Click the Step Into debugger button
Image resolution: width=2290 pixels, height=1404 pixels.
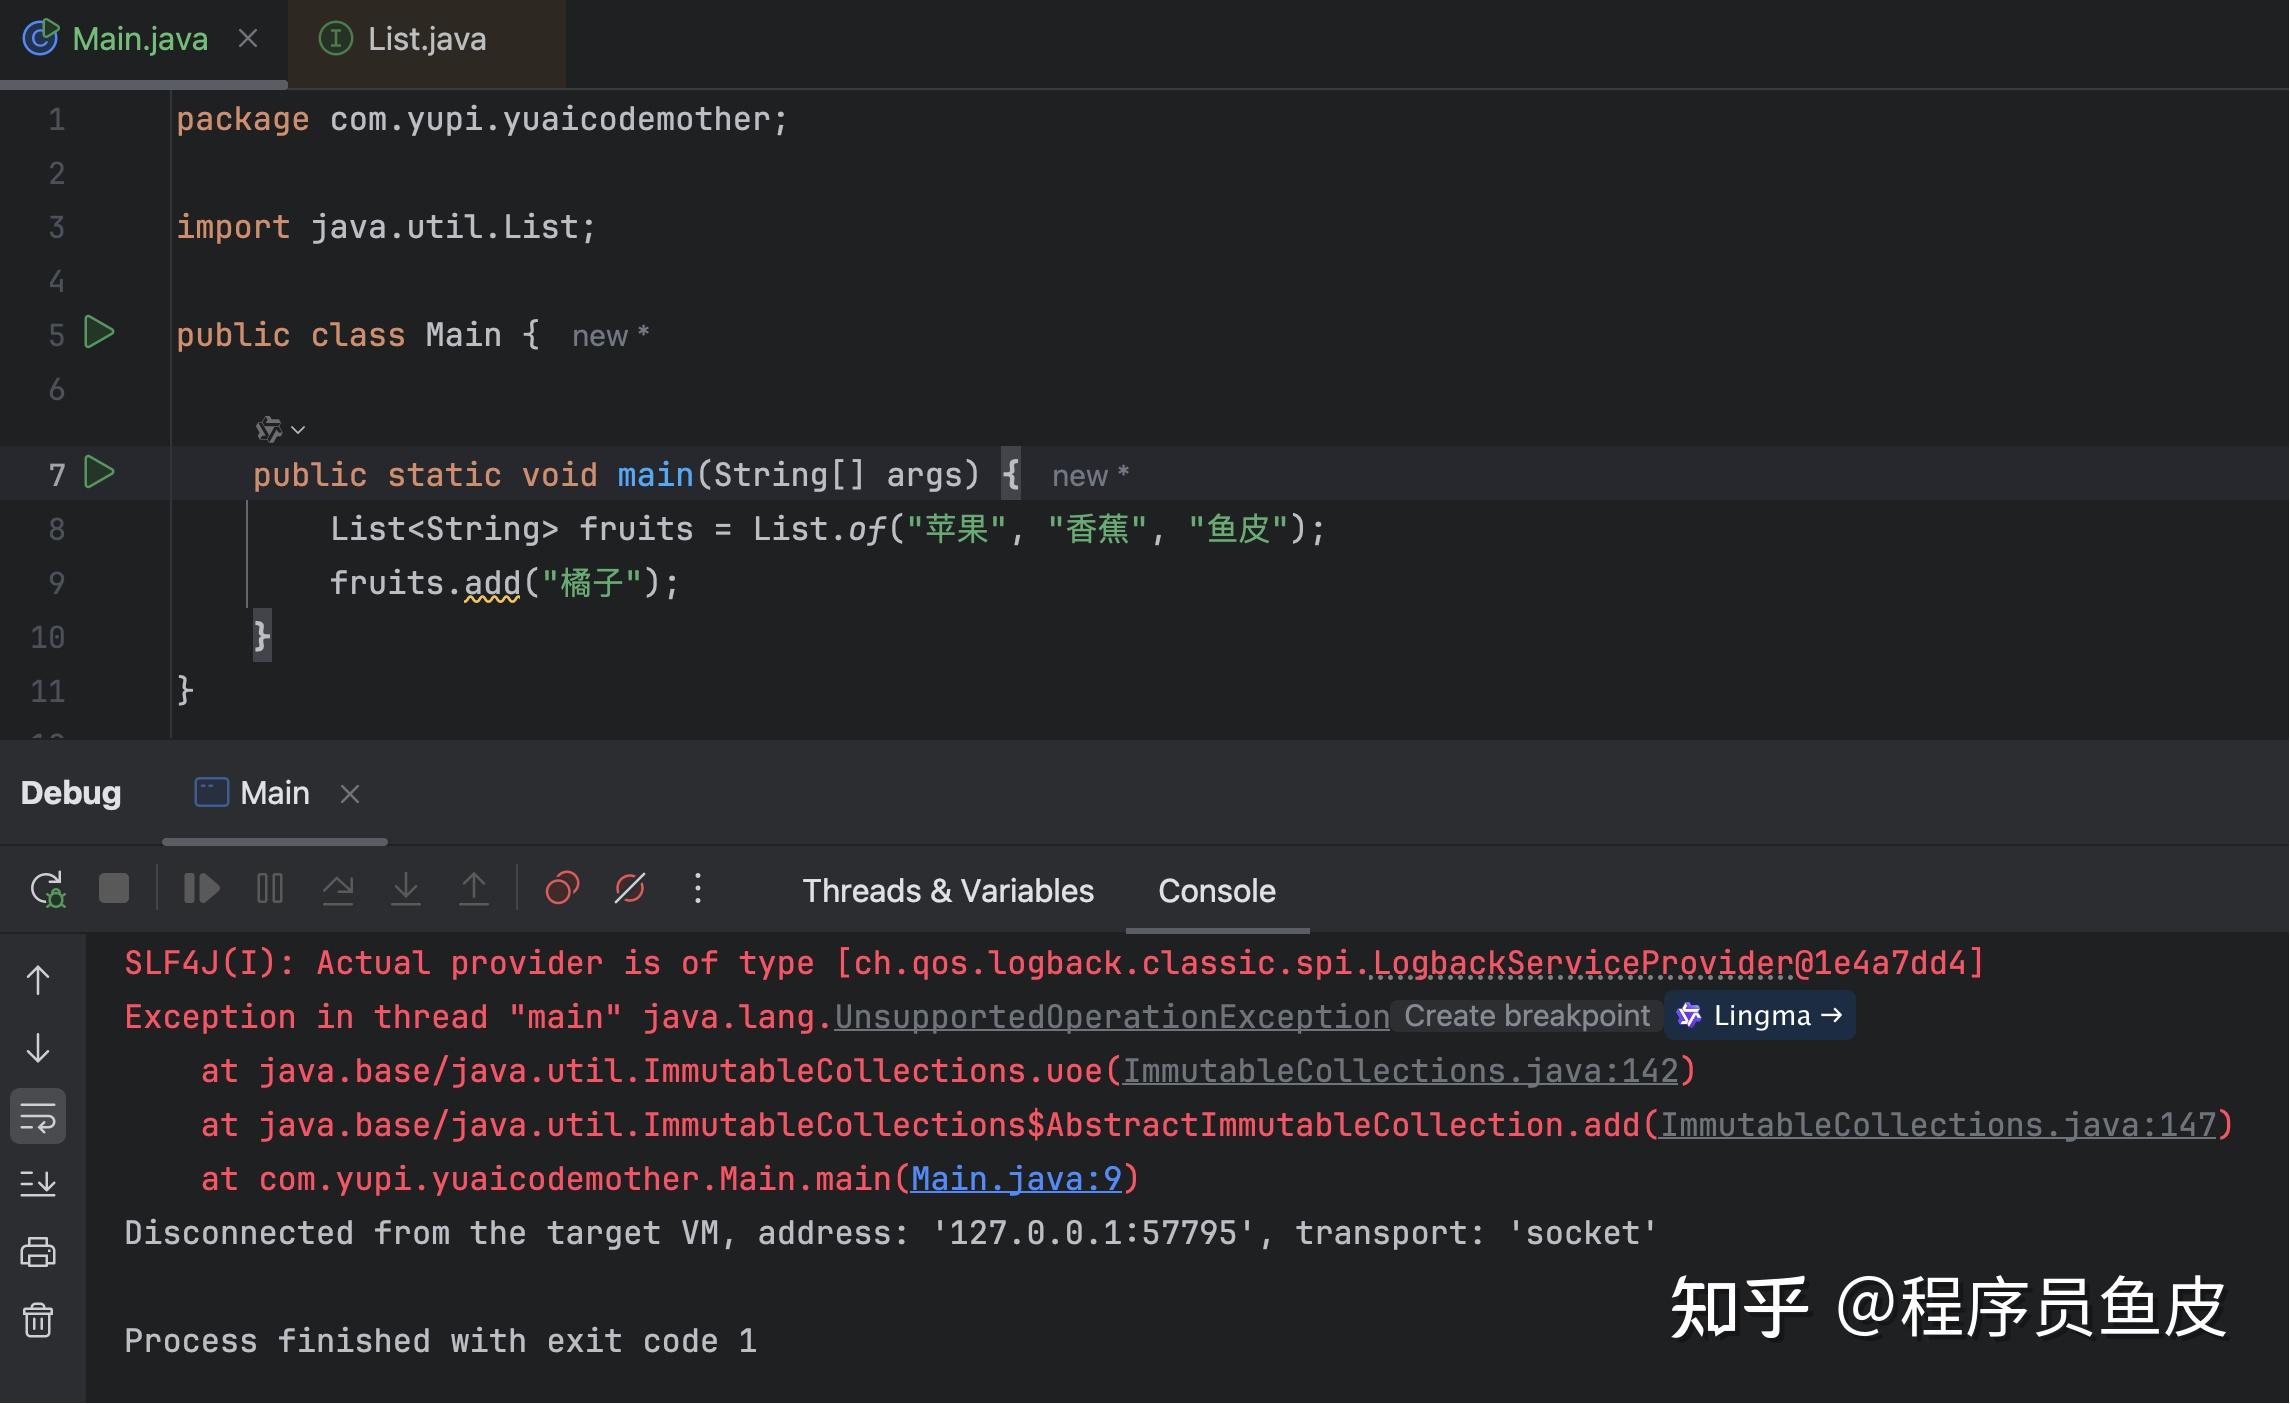(406, 889)
